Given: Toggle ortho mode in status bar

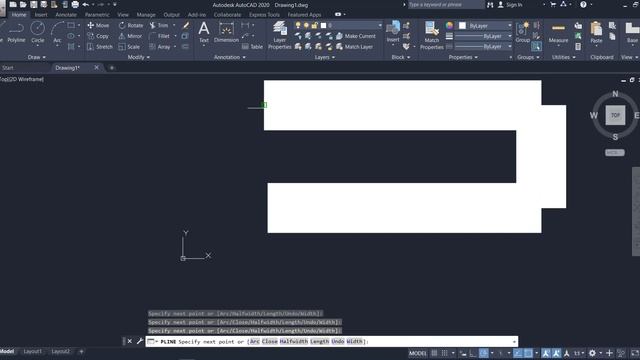Looking at the screenshot, I should coord(473,353).
